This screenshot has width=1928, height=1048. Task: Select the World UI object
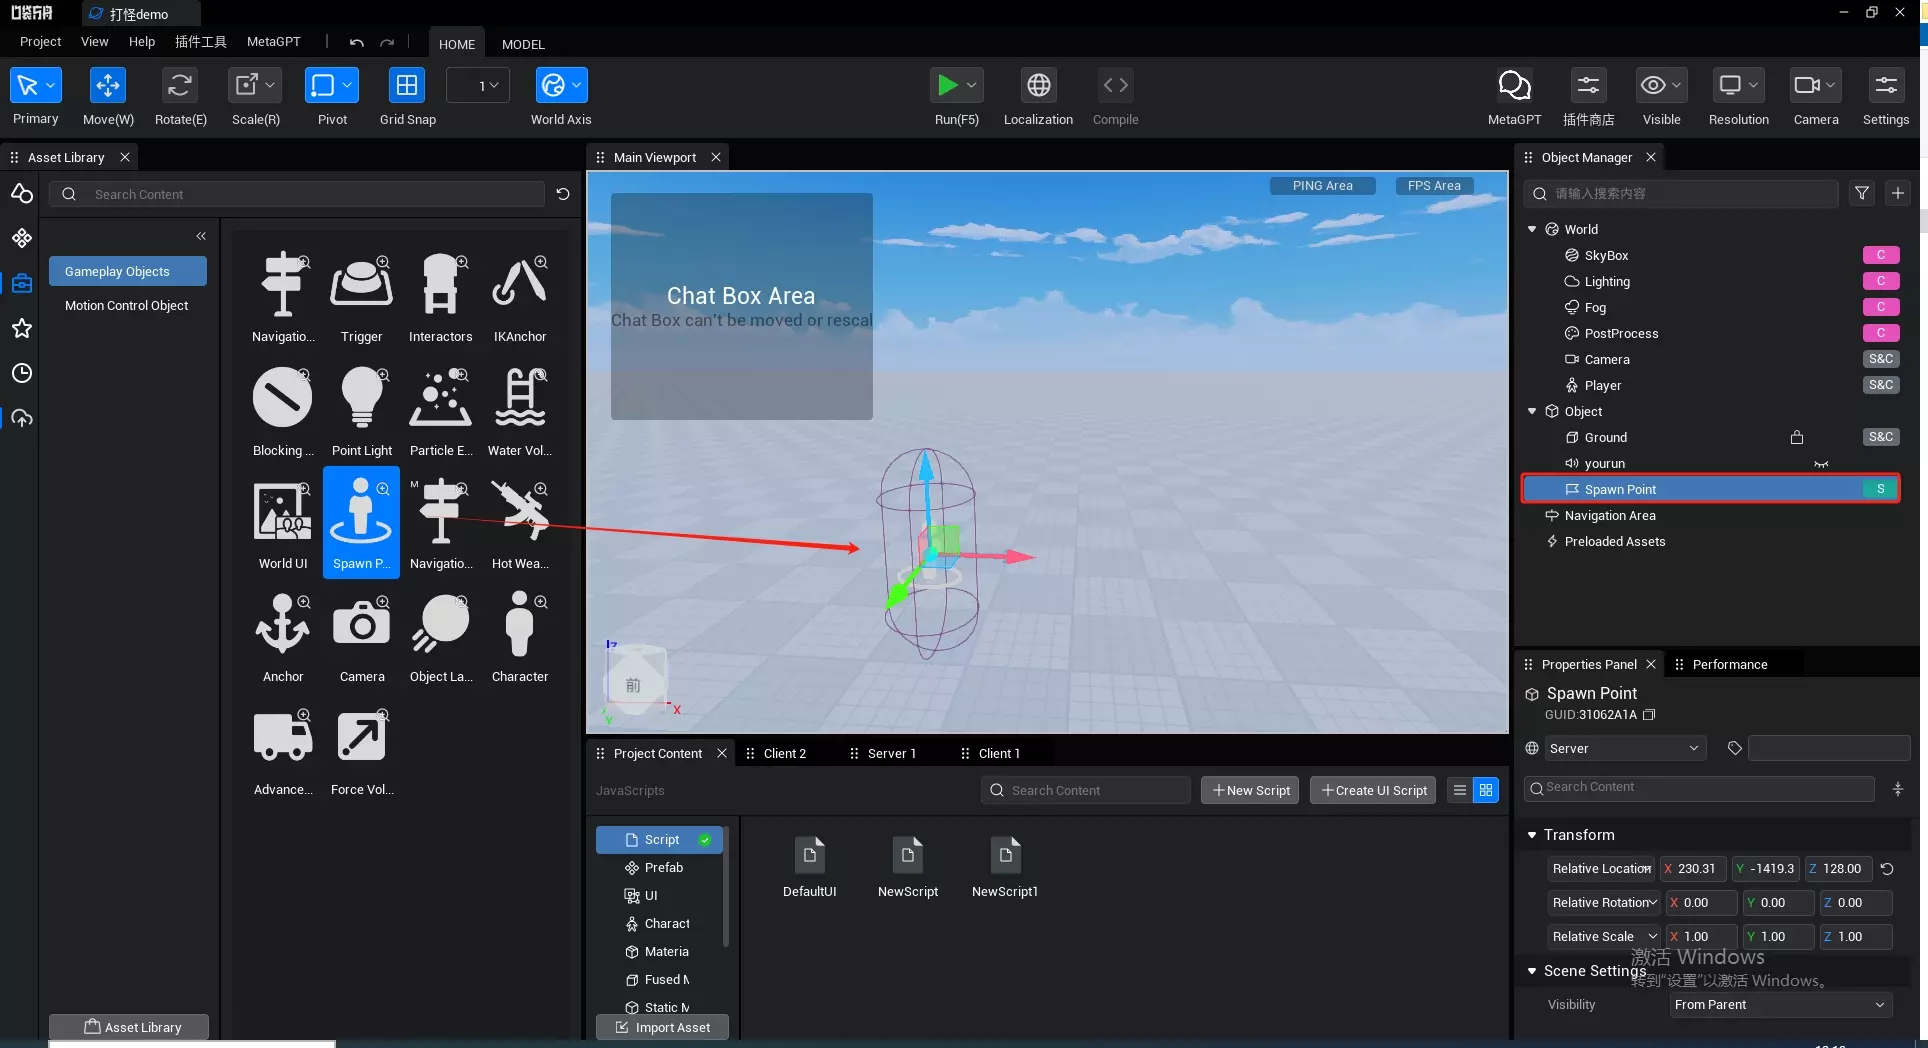coord(283,524)
